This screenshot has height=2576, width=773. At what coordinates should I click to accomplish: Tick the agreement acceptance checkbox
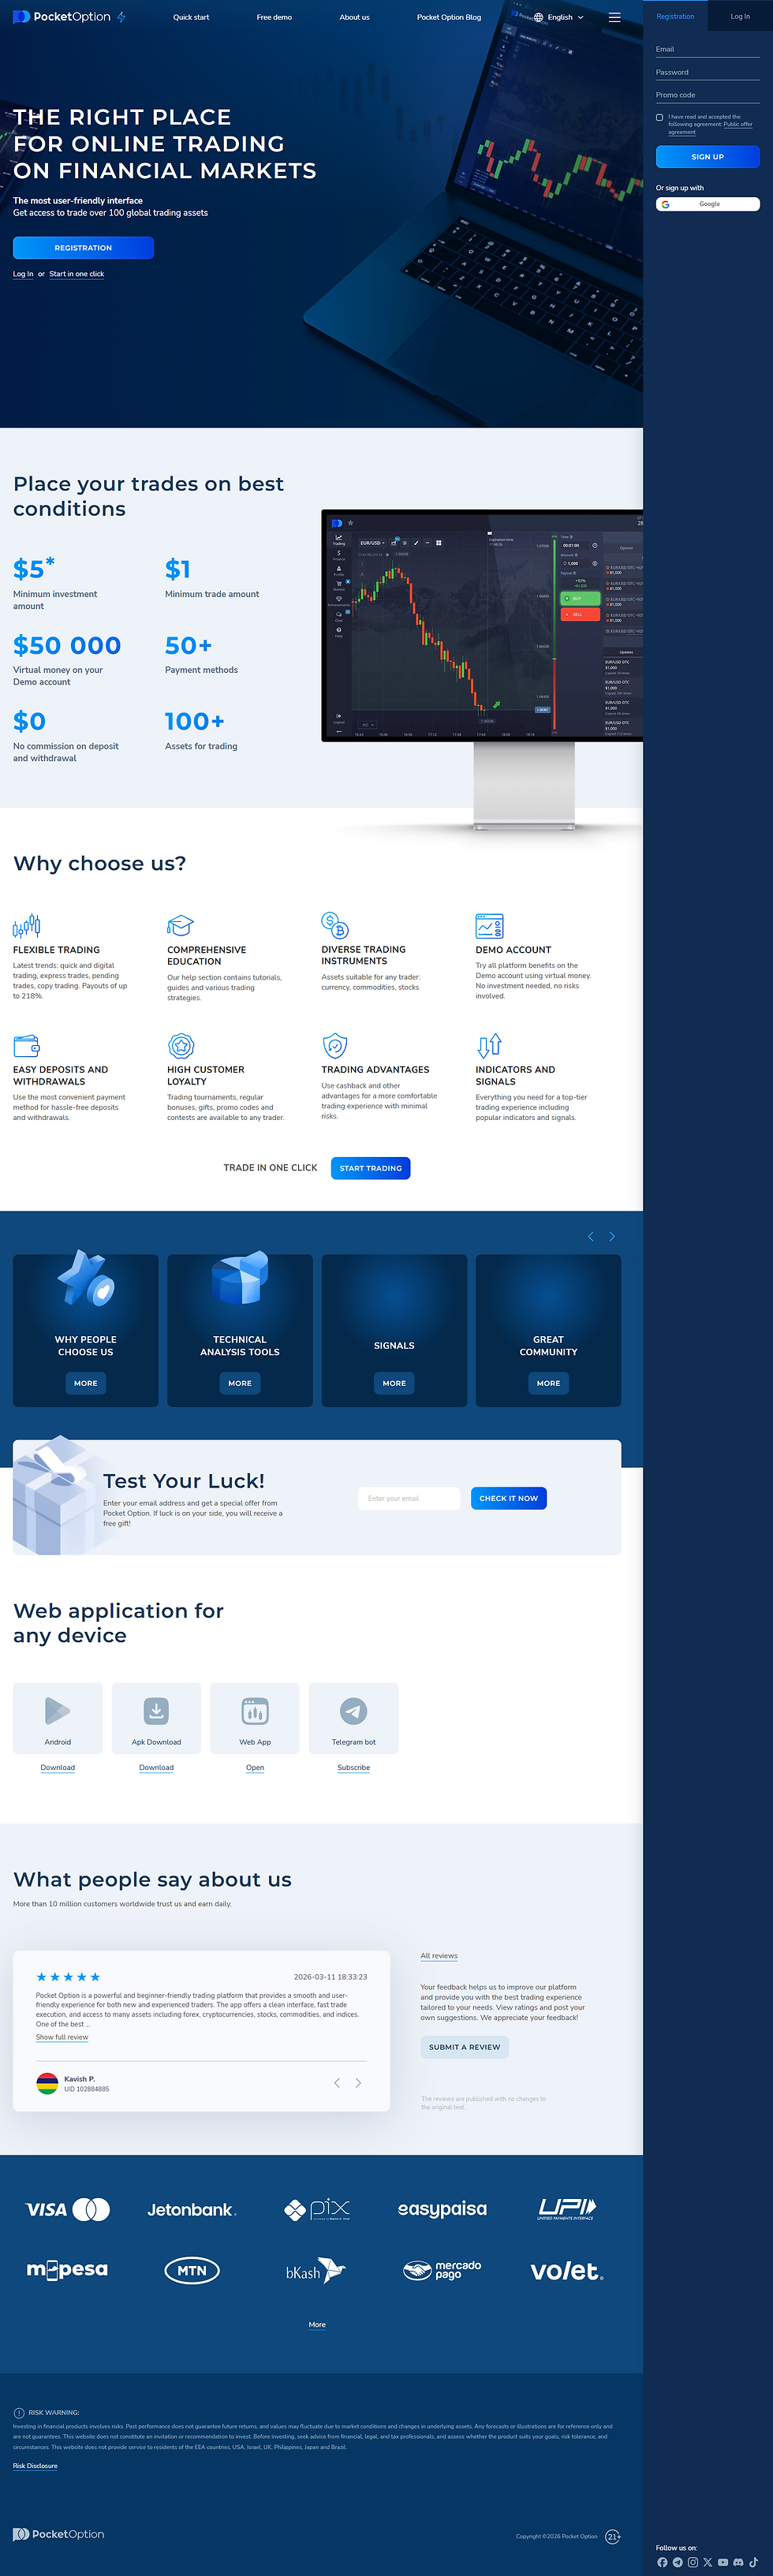click(x=659, y=117)
